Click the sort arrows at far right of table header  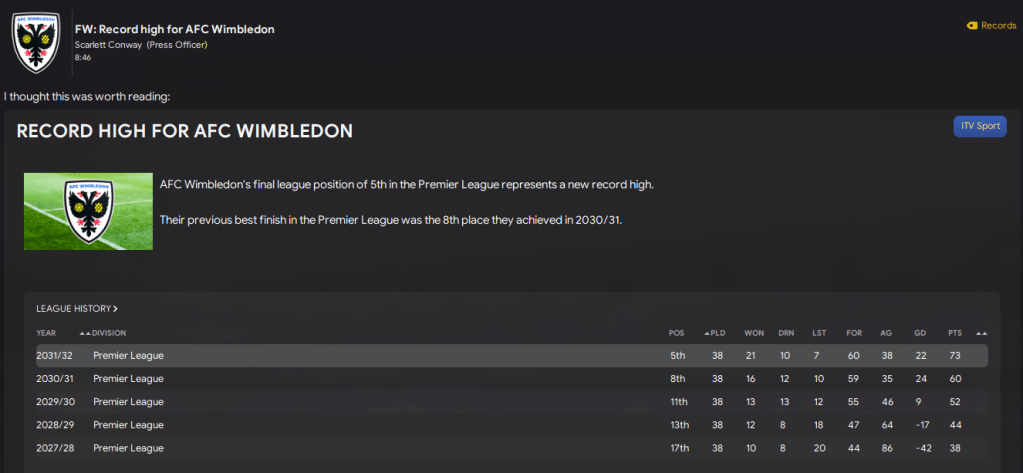pyautogui.click(x=981, y=333)
